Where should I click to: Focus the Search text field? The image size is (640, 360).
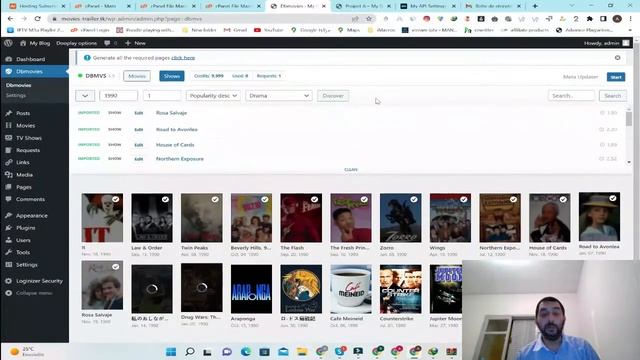[571, 96]
